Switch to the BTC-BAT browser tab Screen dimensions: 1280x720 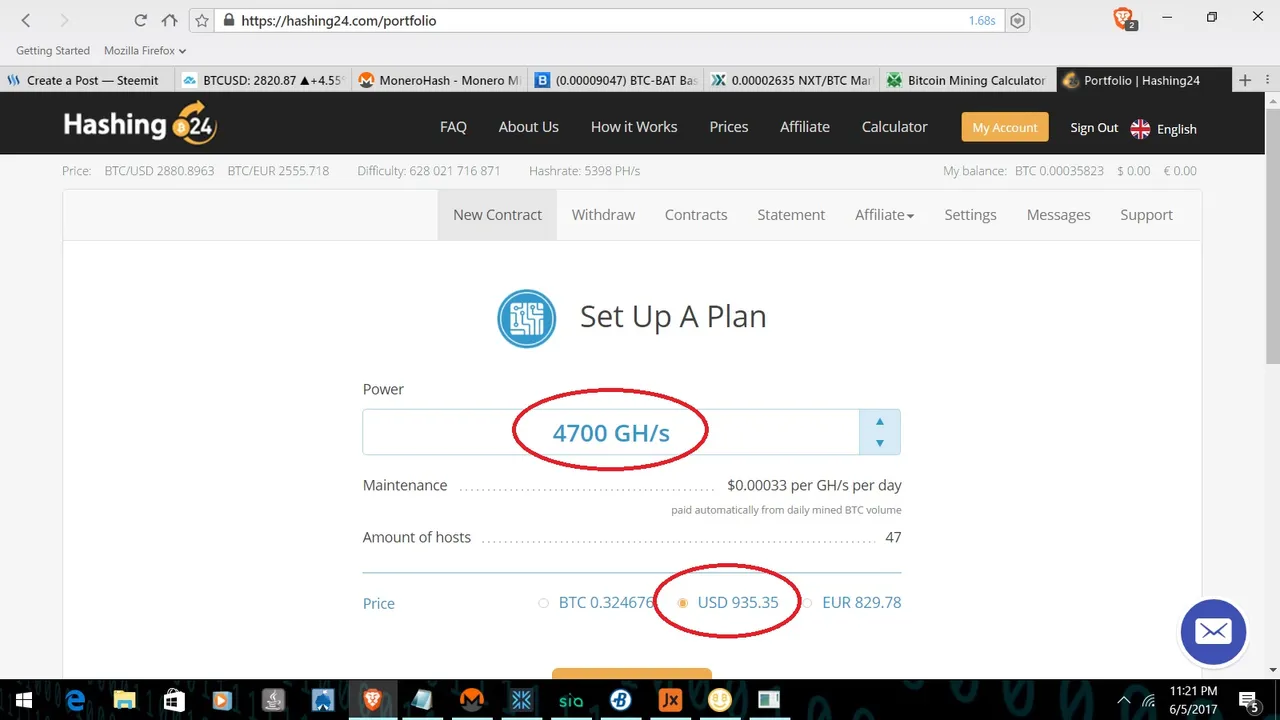pos(616,80)
